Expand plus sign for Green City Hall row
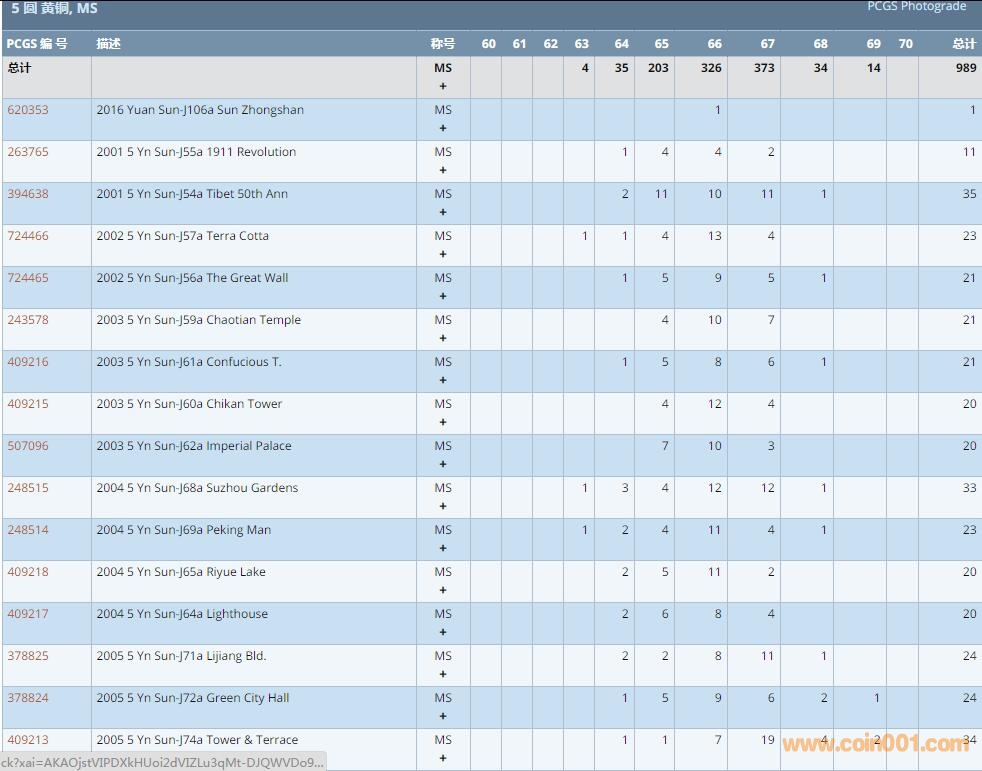Image resolution: width=982 pixels, height=771 pixels. tap(443, 716)
